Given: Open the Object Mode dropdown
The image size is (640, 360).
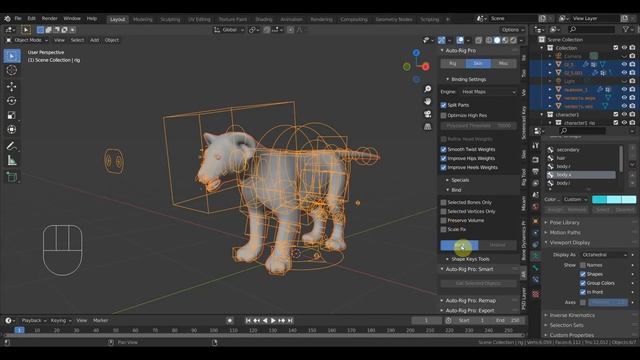Looking at the screenshot, I should coord(27,40).
